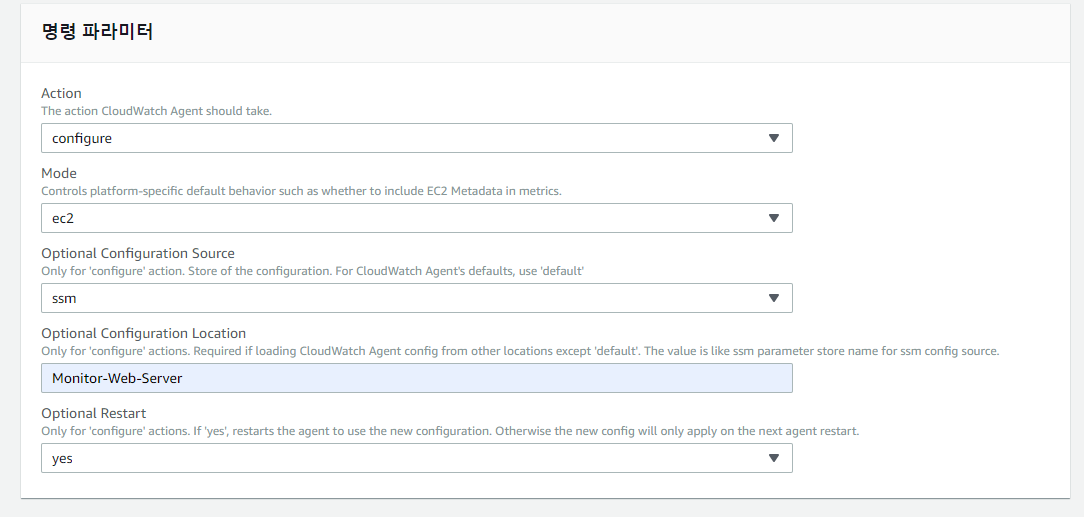The width and height of the screenshot is (1084, 517).
Task: Open the Action dropdown showing configure
Action: tap(416, 138)
